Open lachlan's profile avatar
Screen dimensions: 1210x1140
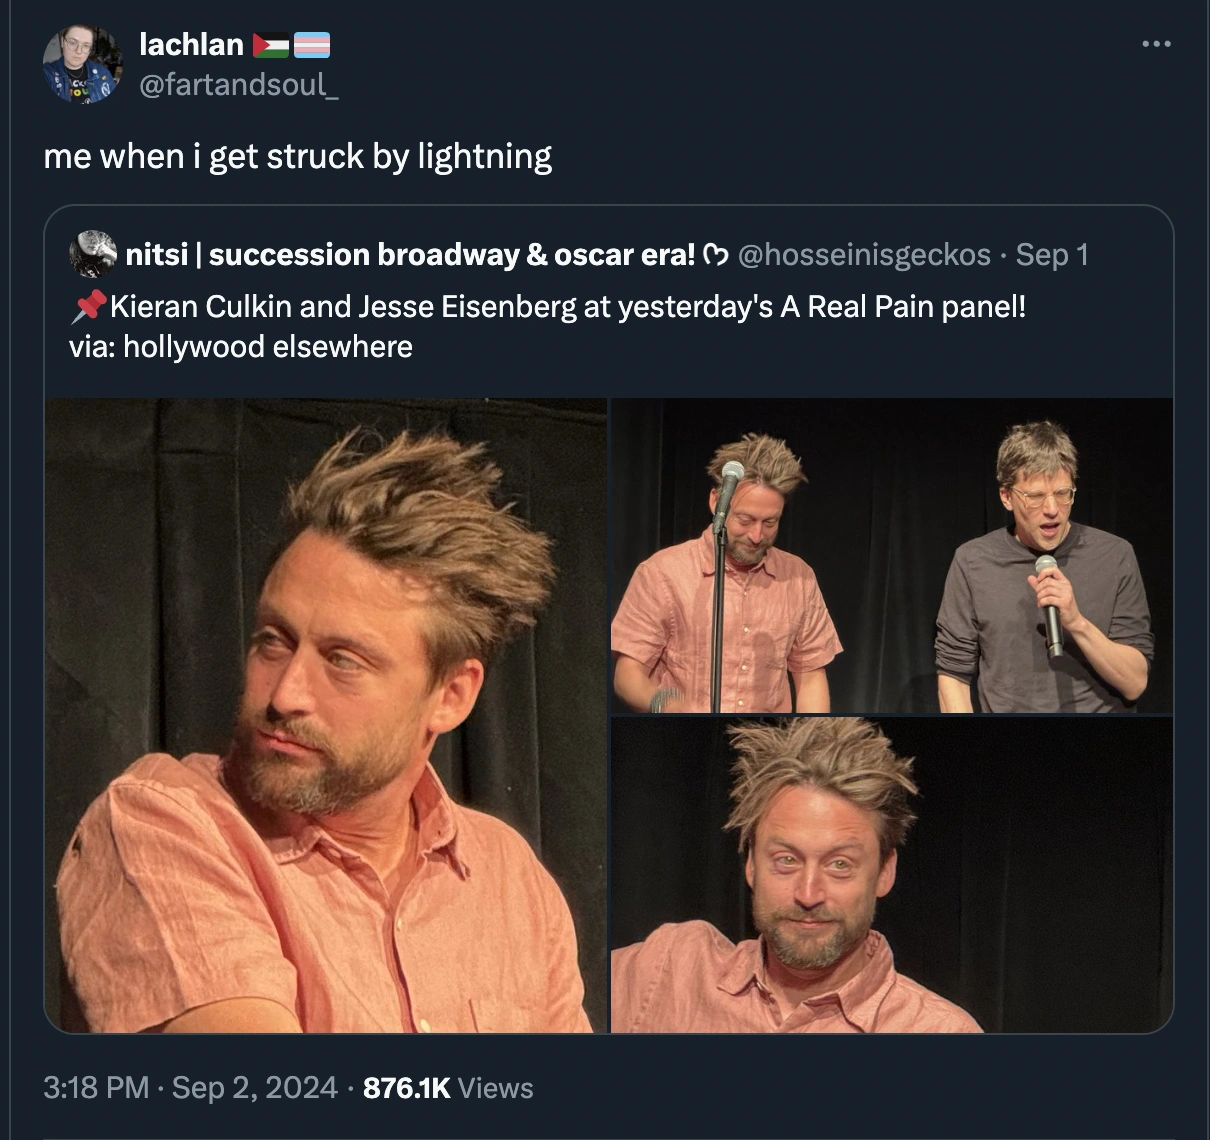tap(82, 64)
